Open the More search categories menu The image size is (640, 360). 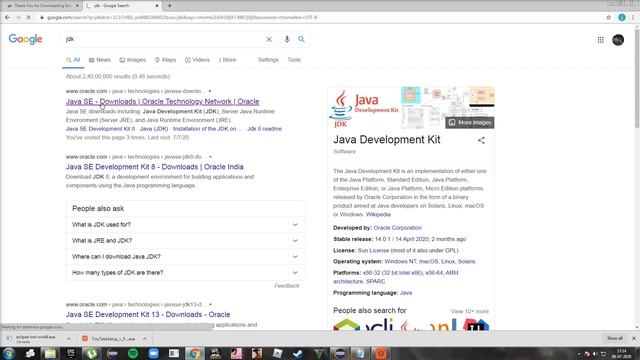point(227,60)
